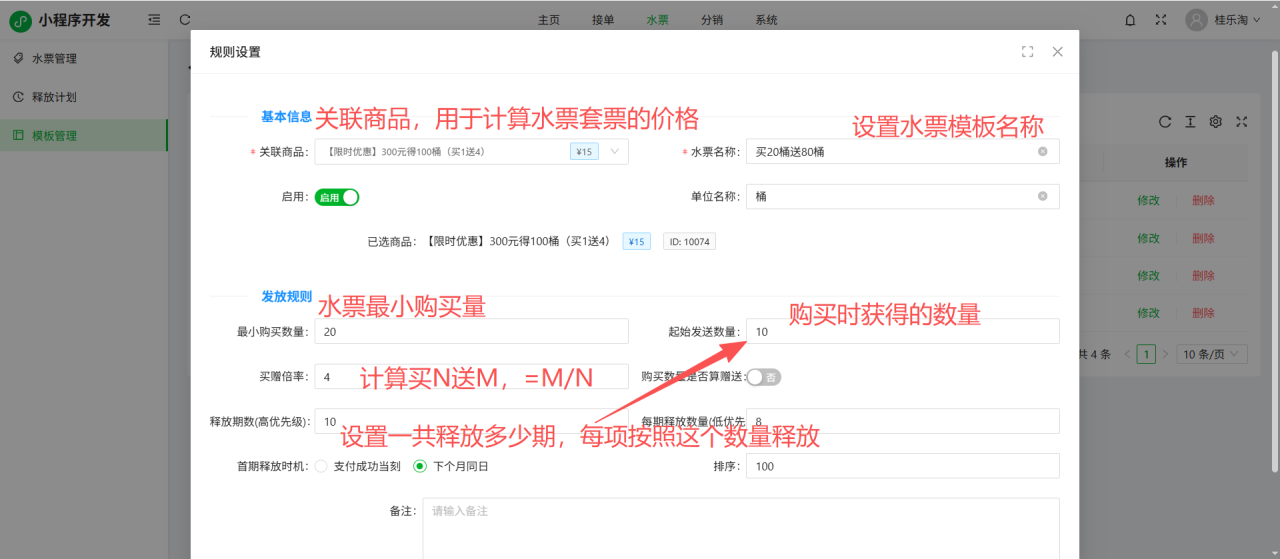Open 释放计划 in the sidebar
1280x559 pixels.
pyautogui.click(x=54, y=97)
